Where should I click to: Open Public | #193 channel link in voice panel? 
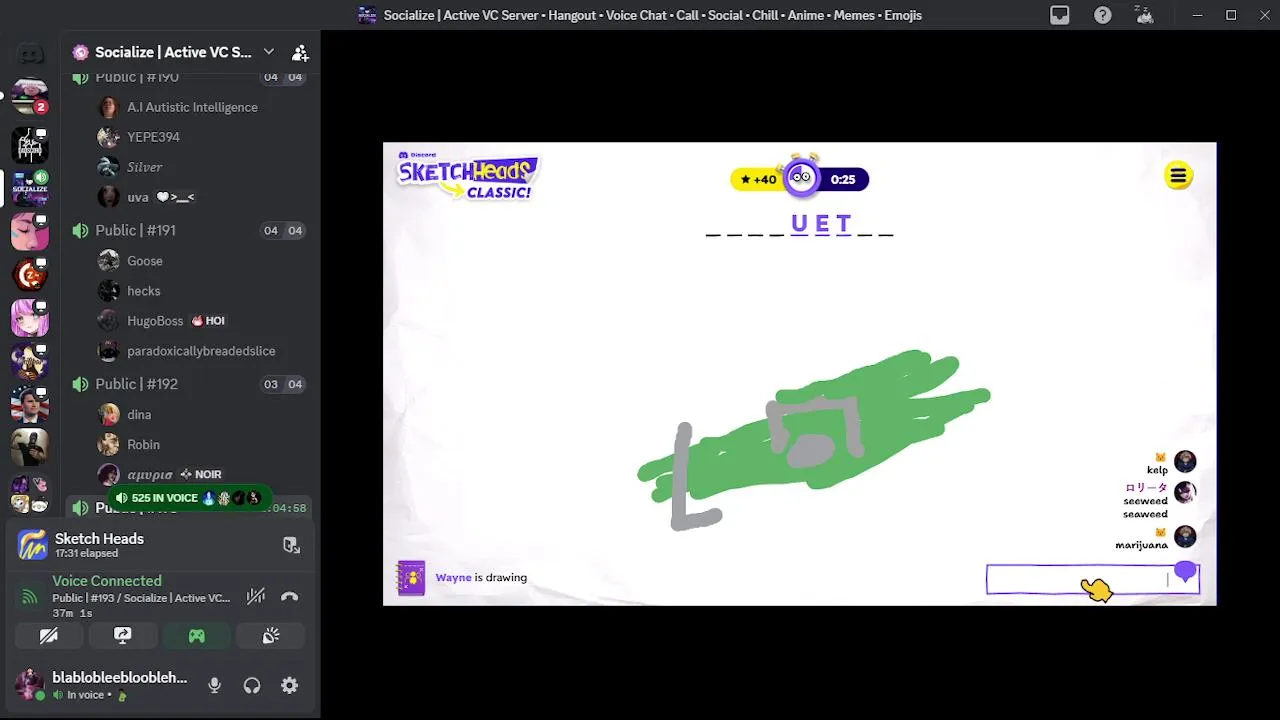(x=141, y=598)
